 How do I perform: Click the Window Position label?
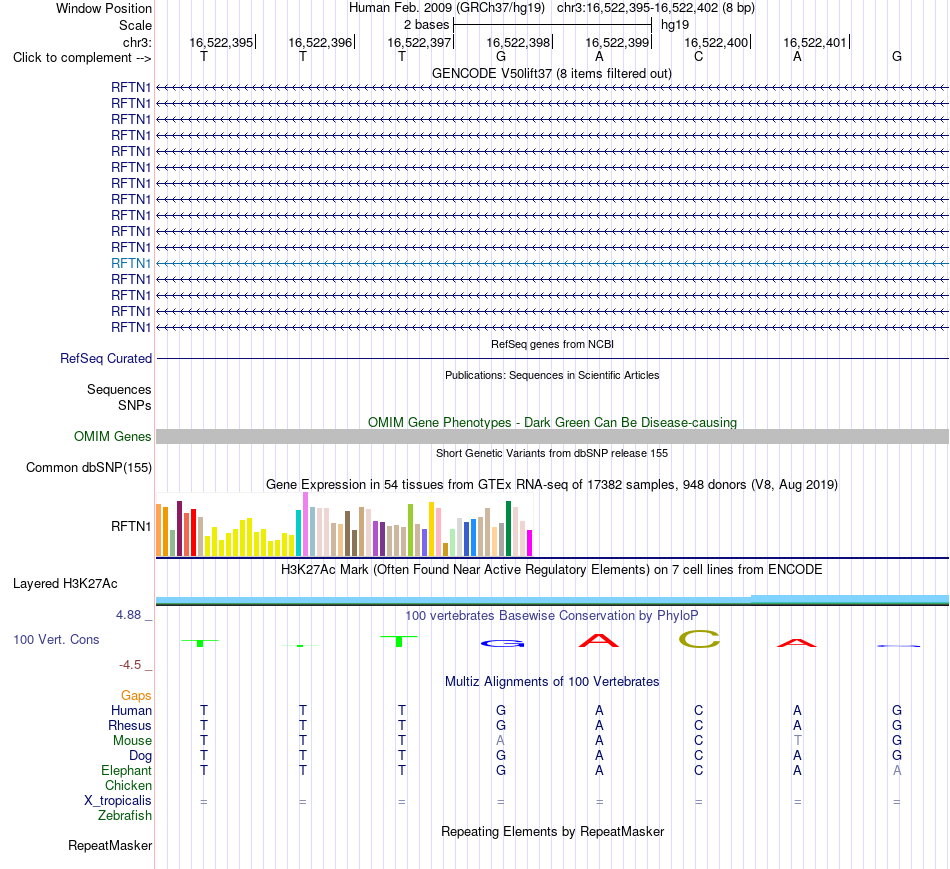(104, 8)
